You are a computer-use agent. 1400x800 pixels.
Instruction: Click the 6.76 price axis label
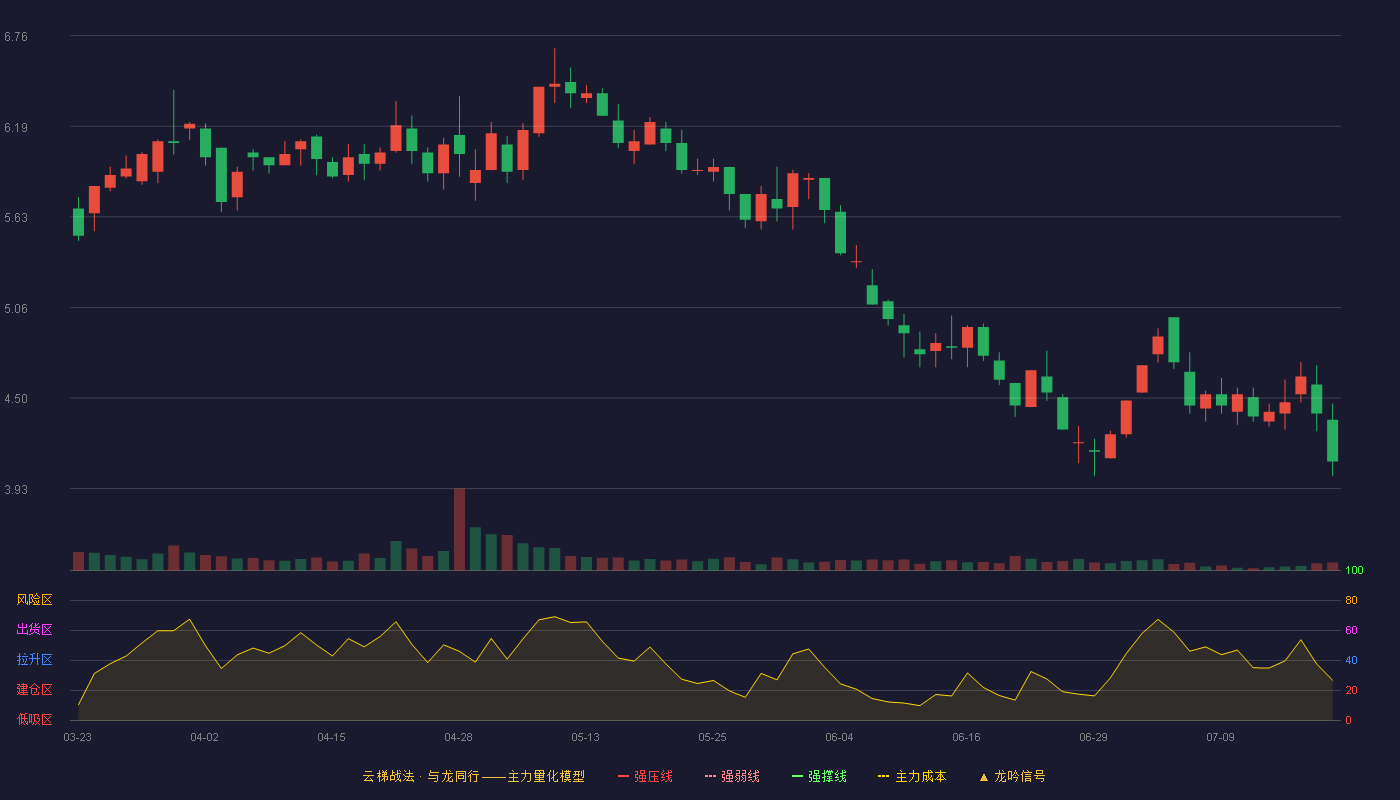[16, 37]
